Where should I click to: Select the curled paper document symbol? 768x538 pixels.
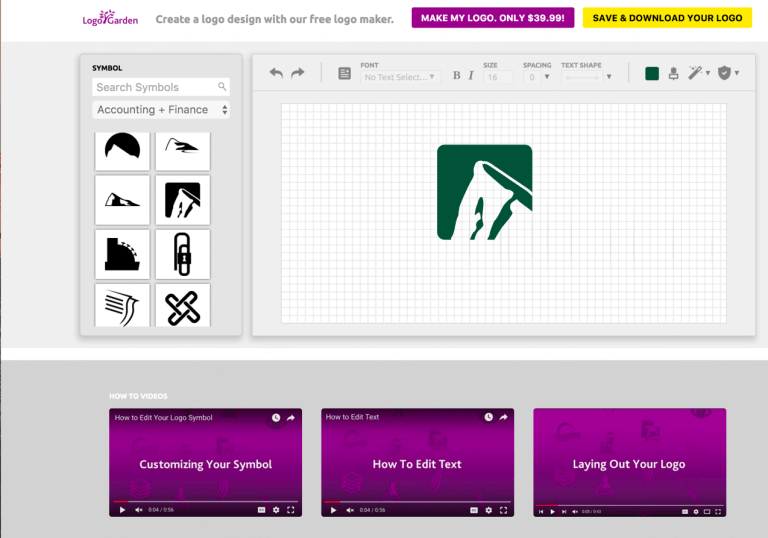pyautogui.click(x=122, y=305)
